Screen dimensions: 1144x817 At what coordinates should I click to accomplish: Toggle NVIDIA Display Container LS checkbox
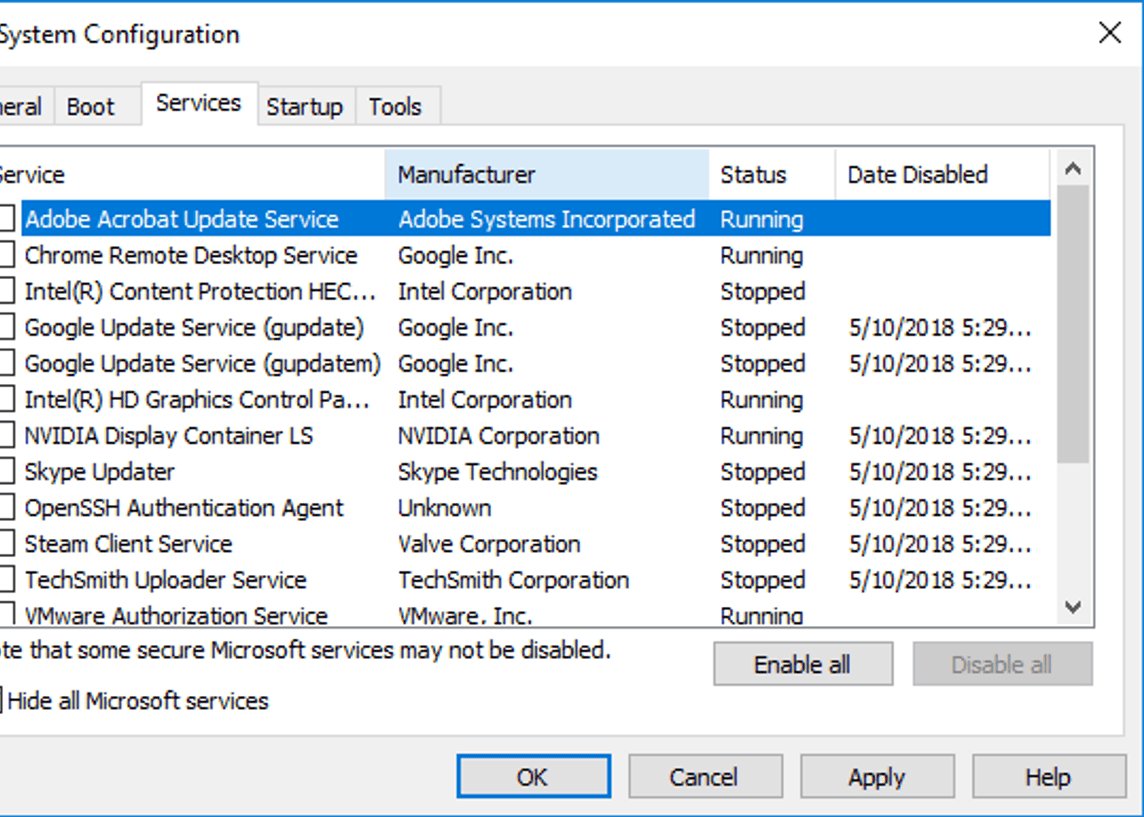6,435
